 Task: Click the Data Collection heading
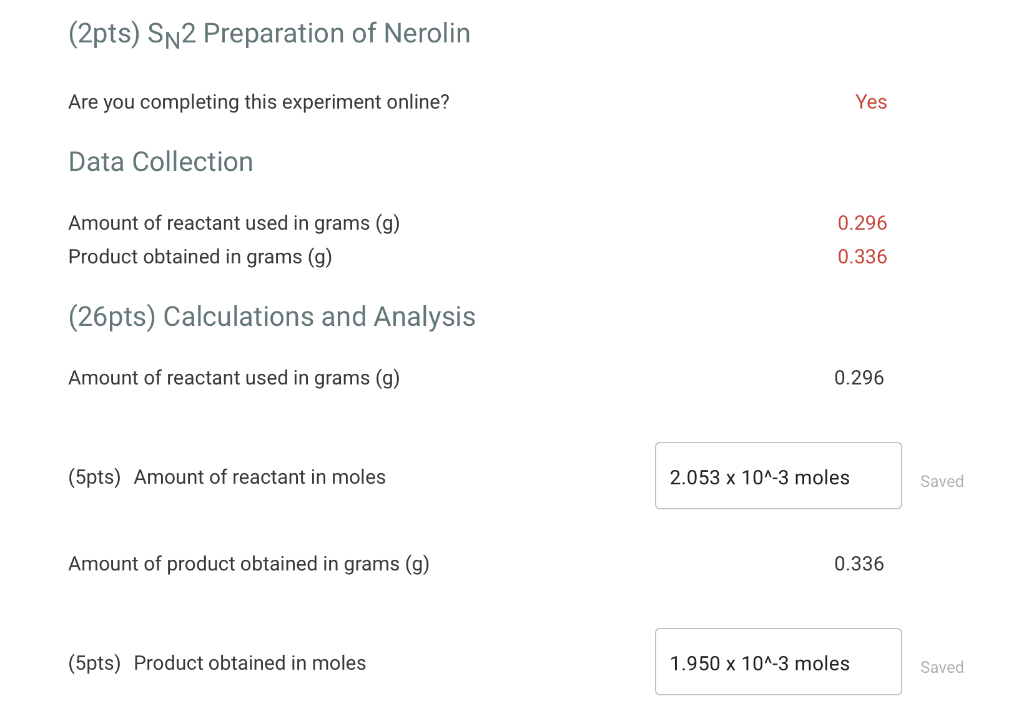pos(160,161)
